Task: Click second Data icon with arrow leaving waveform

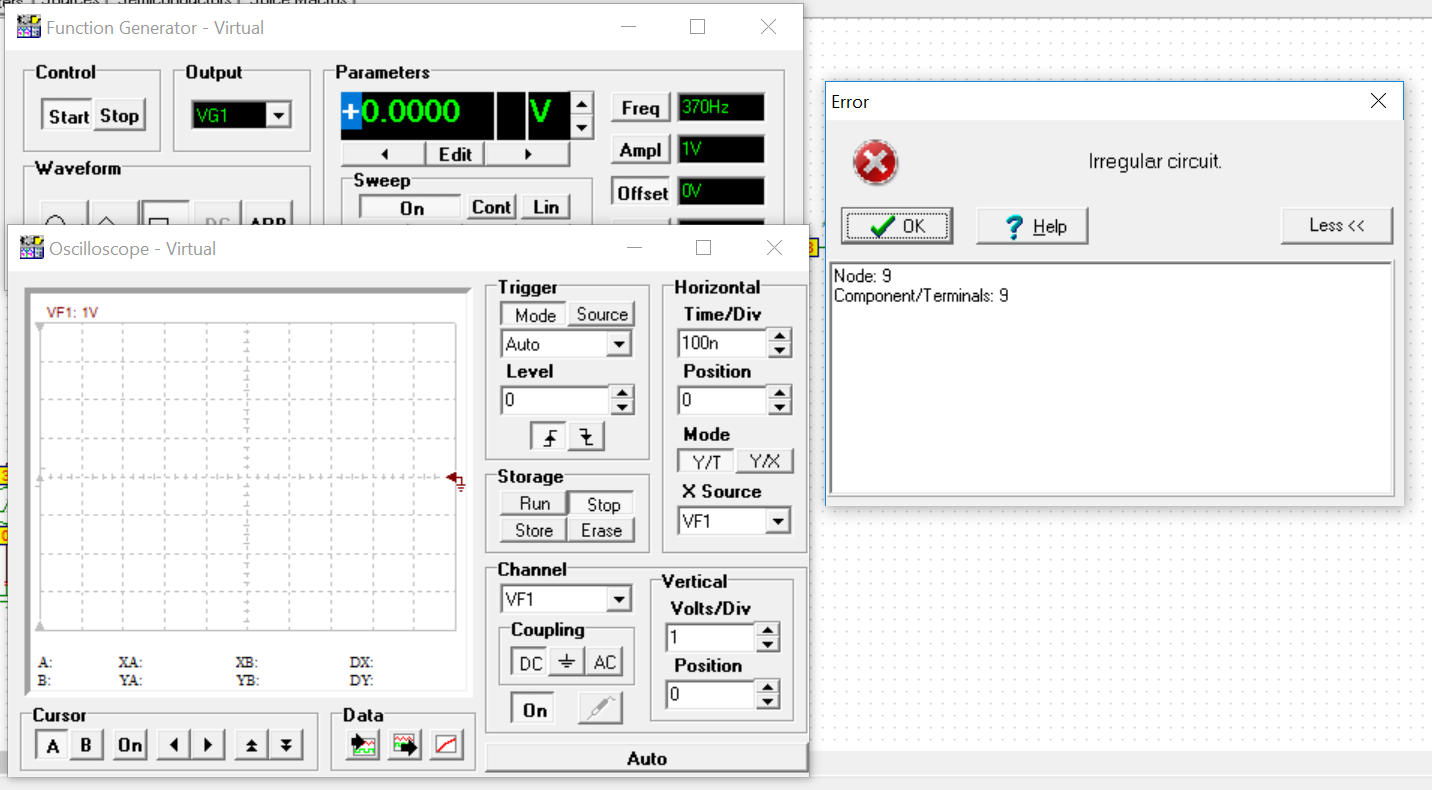Action: click(x=405, y=745)
